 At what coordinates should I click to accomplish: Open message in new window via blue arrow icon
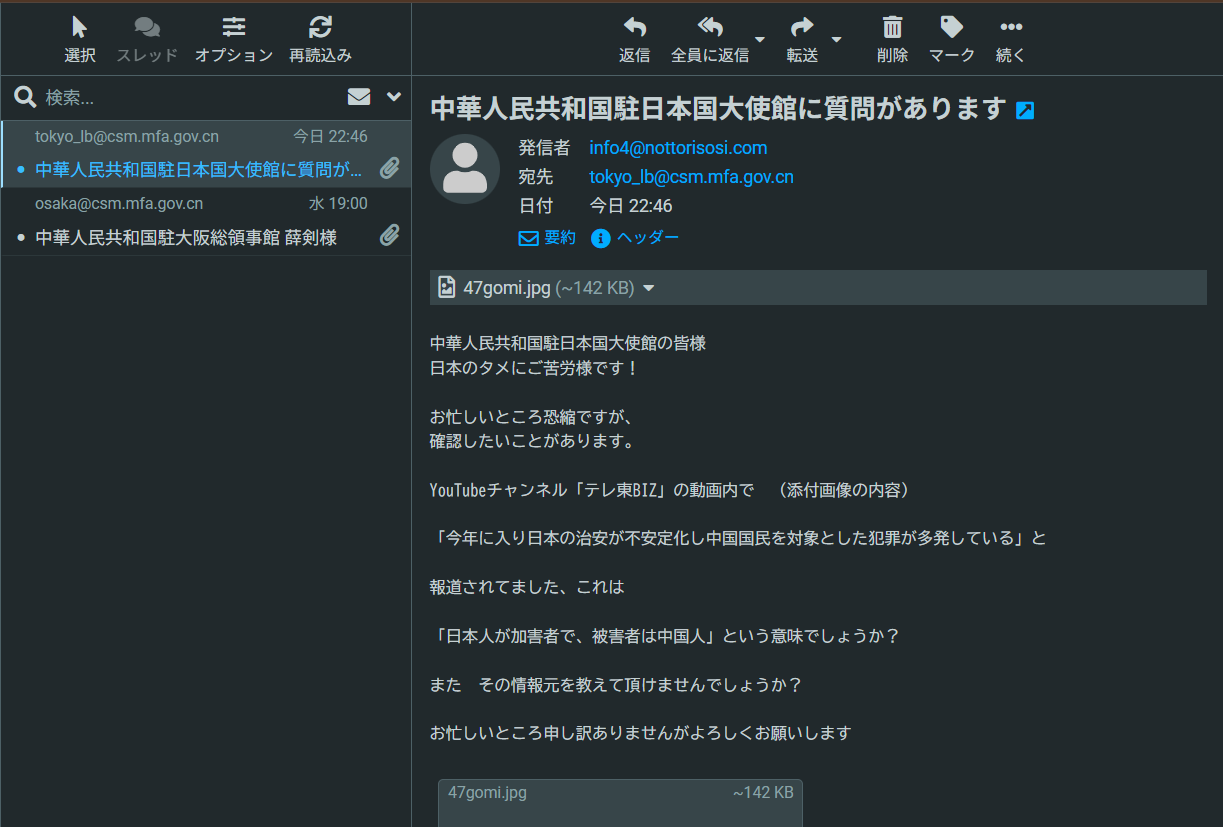click(1025, 111)
